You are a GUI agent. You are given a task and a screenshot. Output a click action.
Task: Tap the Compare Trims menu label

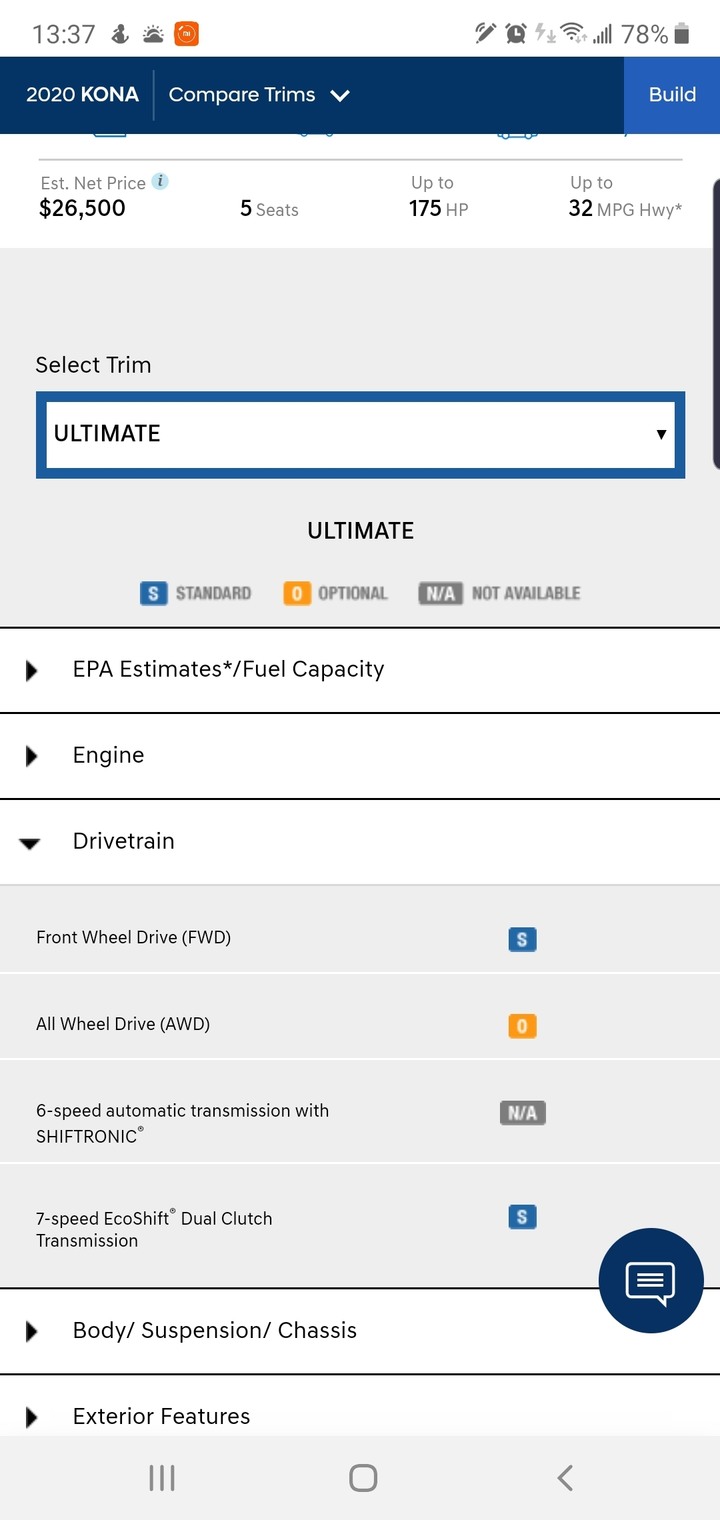(x=242, y=95)
